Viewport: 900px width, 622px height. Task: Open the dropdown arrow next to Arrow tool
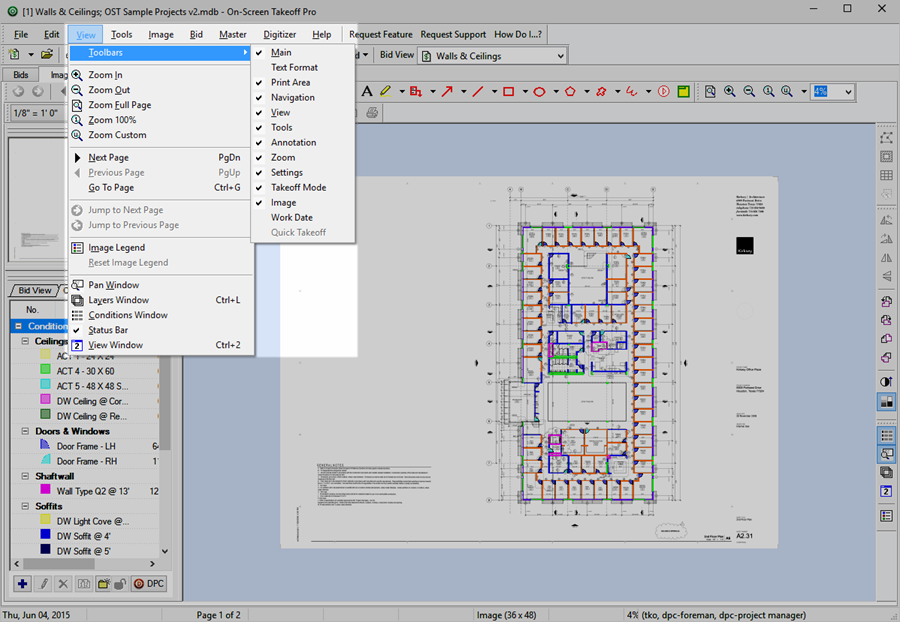(x=463, y=91)
